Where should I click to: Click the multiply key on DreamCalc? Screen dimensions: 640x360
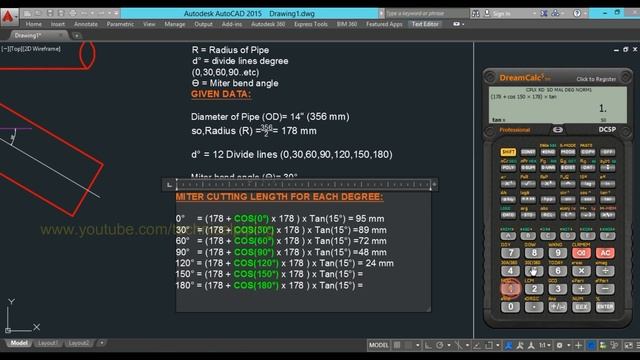(581, 271)
